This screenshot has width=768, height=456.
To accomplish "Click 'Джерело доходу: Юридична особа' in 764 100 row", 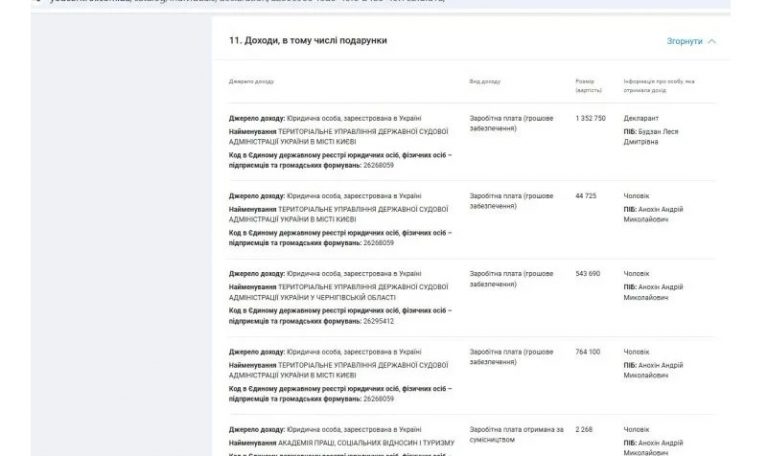I will pyautogui.click(x=325, y=352).
